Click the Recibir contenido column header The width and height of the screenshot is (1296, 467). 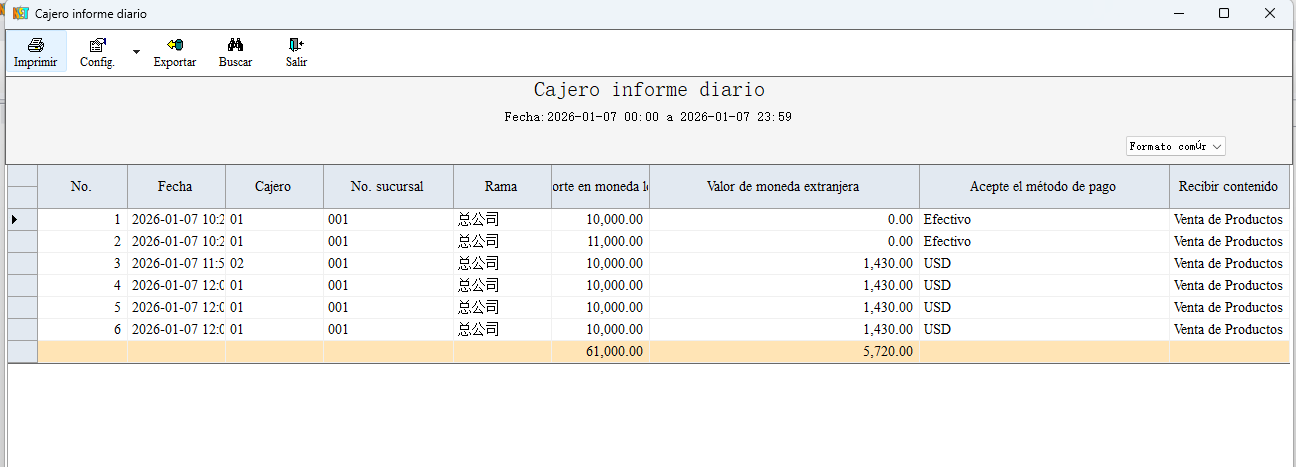coord(1228,186)
